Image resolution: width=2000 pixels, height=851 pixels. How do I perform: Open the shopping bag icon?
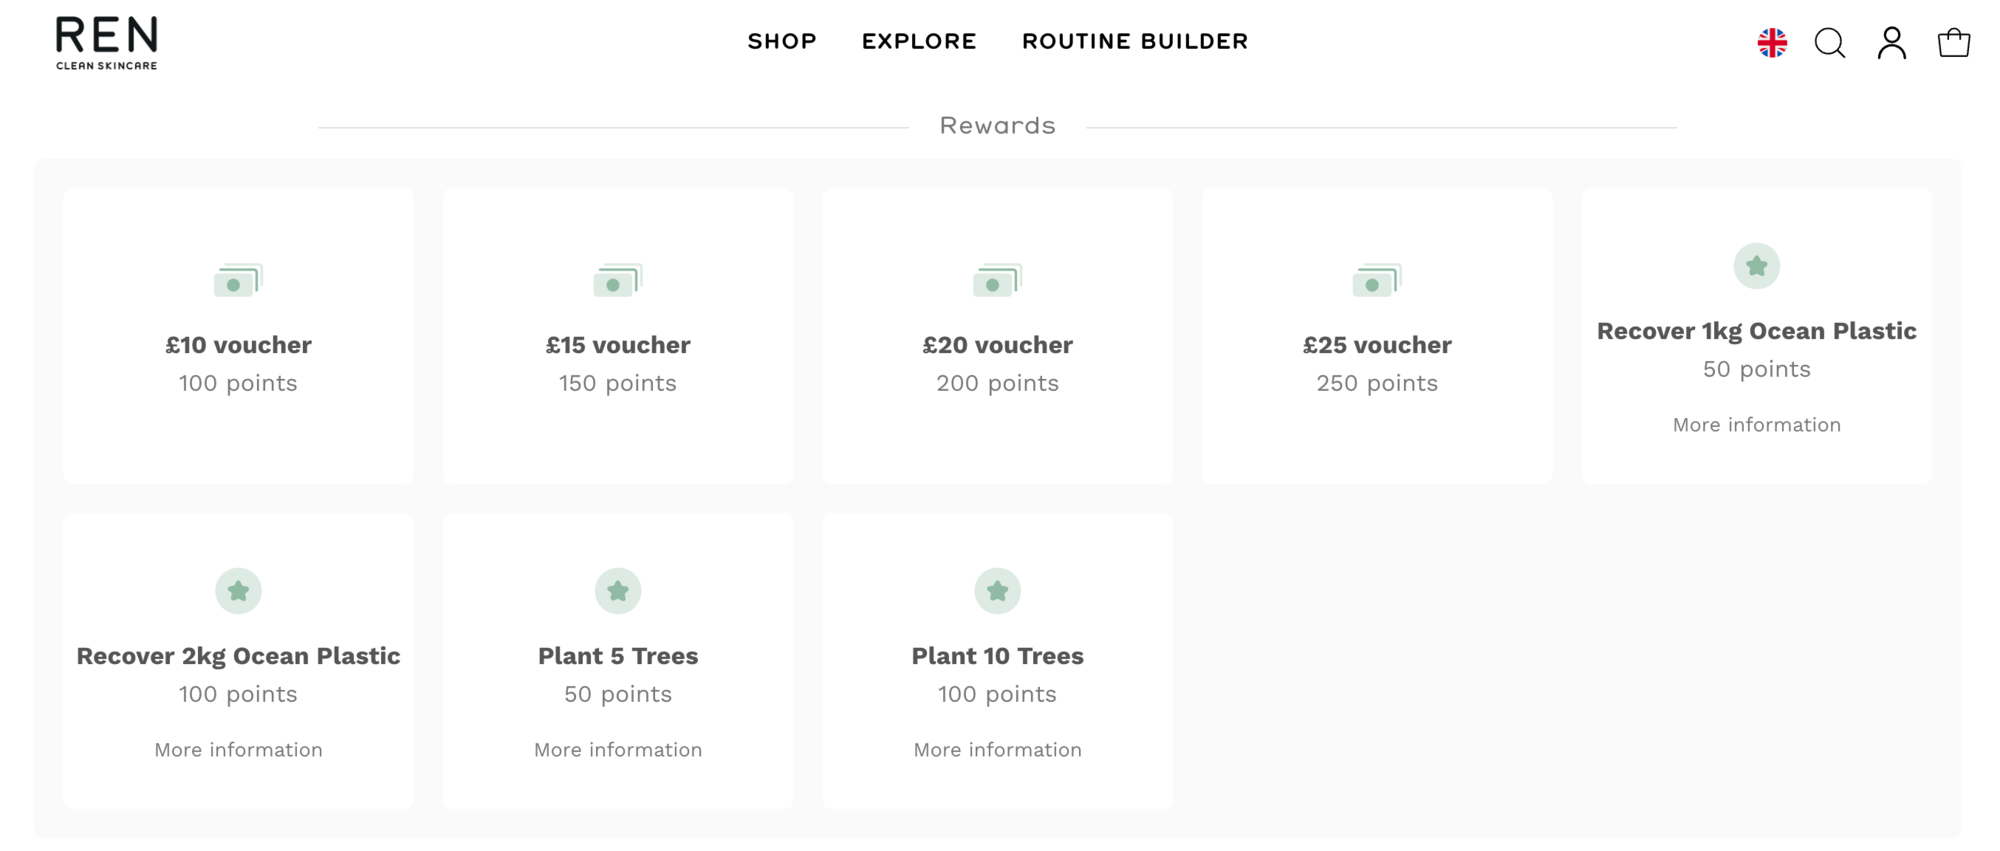1953,42
